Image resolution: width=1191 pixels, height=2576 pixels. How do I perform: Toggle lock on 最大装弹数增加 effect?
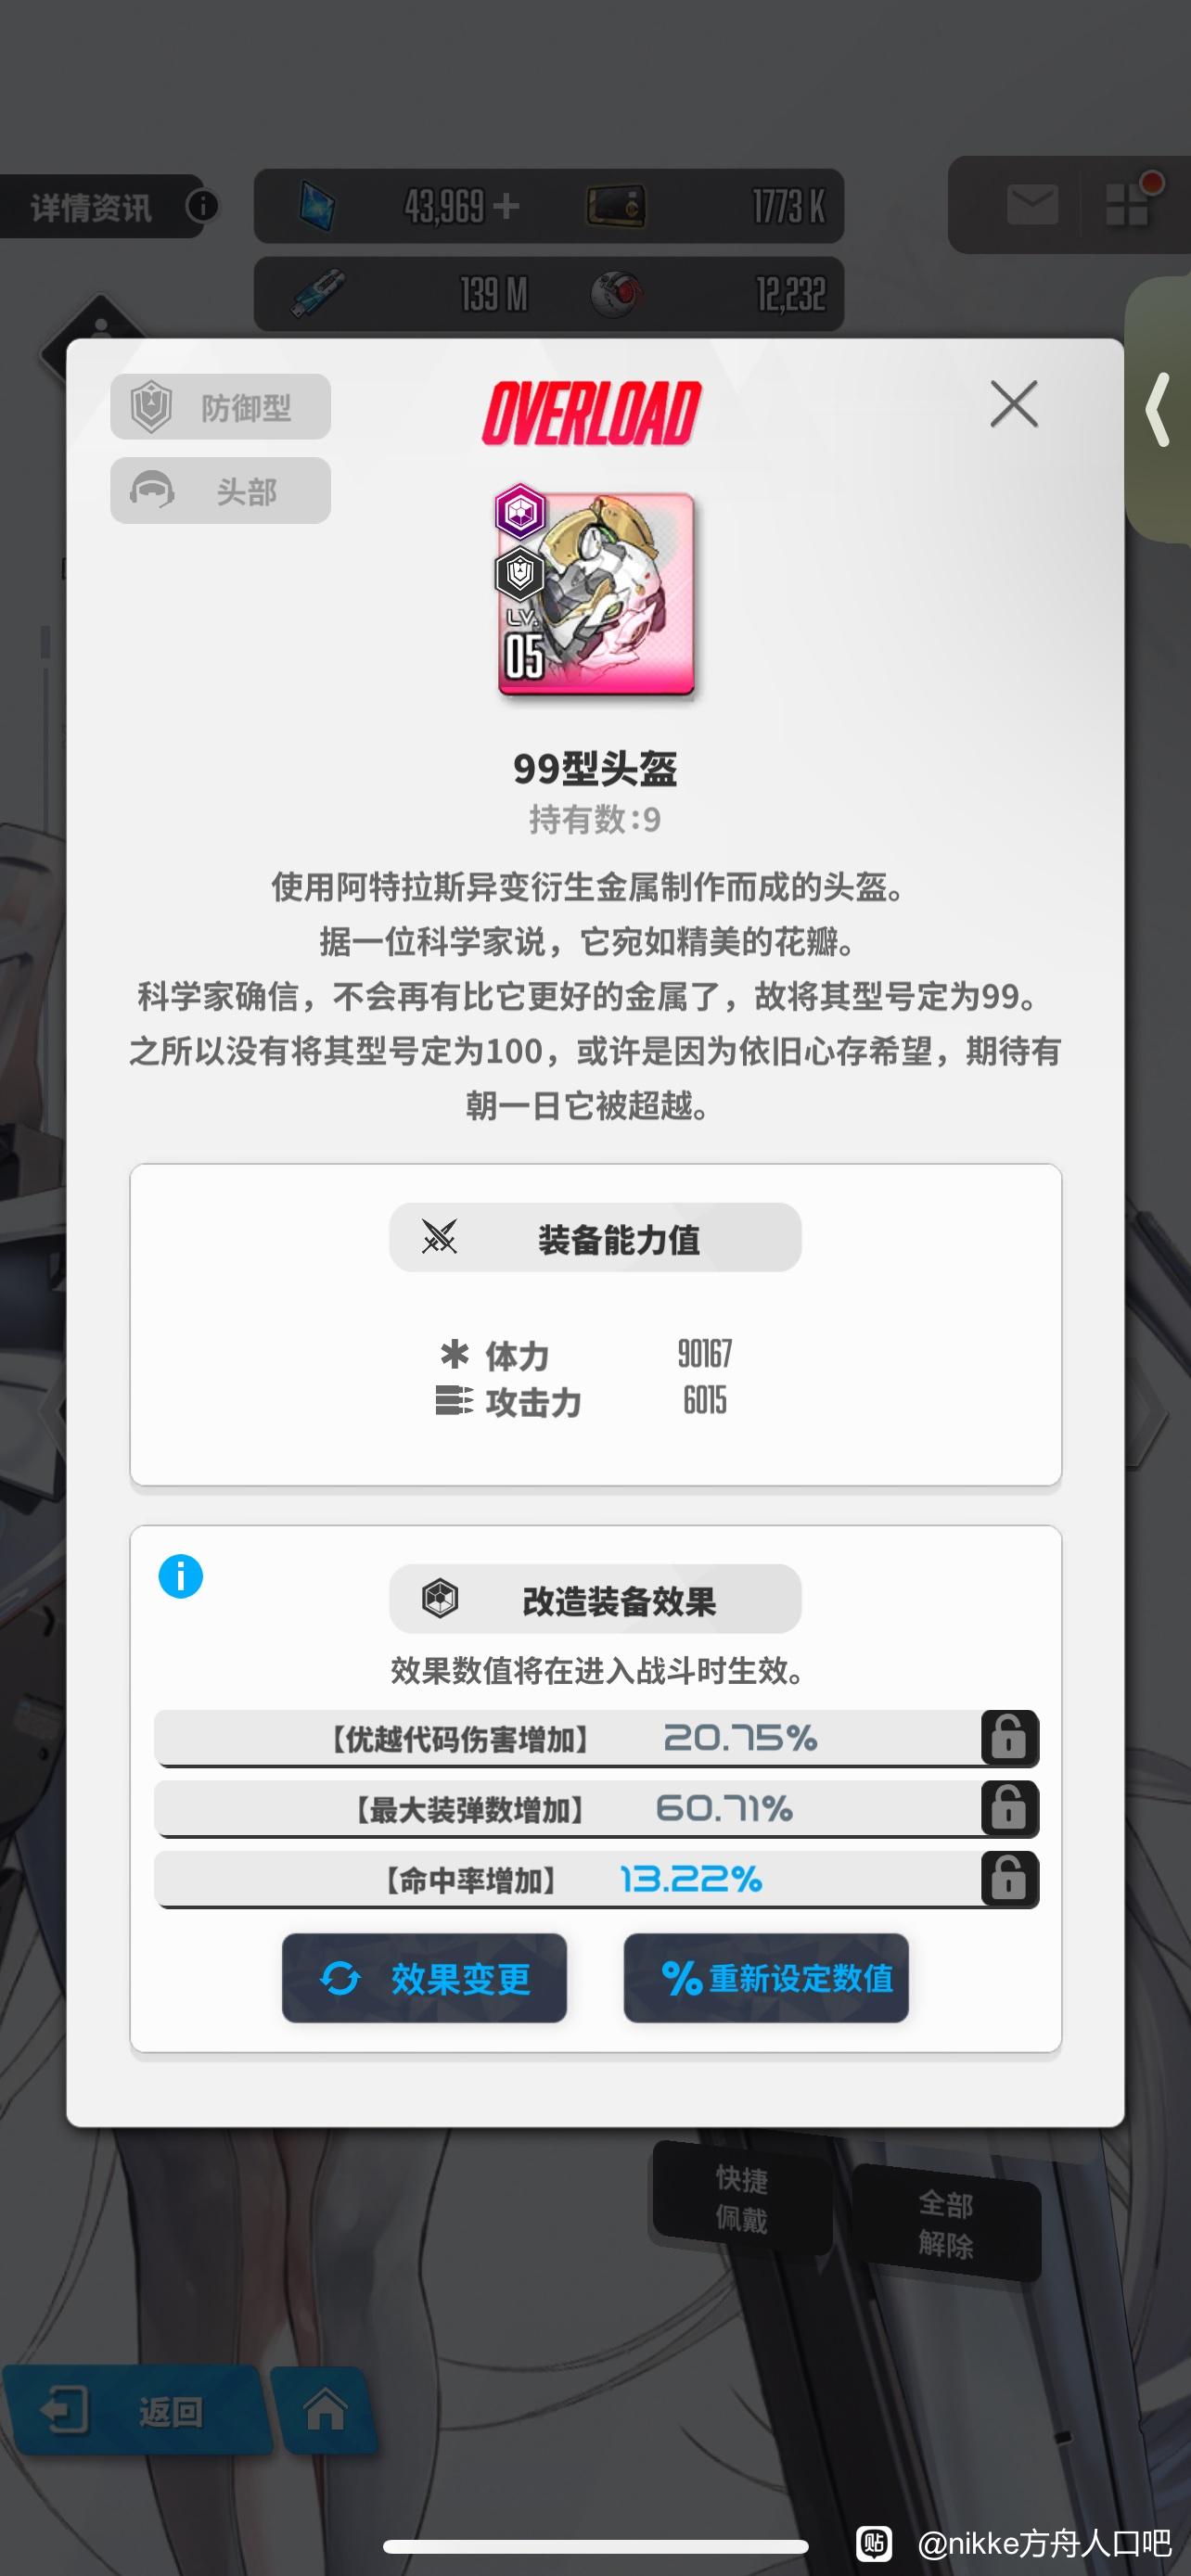[x=1009, y=1808]
